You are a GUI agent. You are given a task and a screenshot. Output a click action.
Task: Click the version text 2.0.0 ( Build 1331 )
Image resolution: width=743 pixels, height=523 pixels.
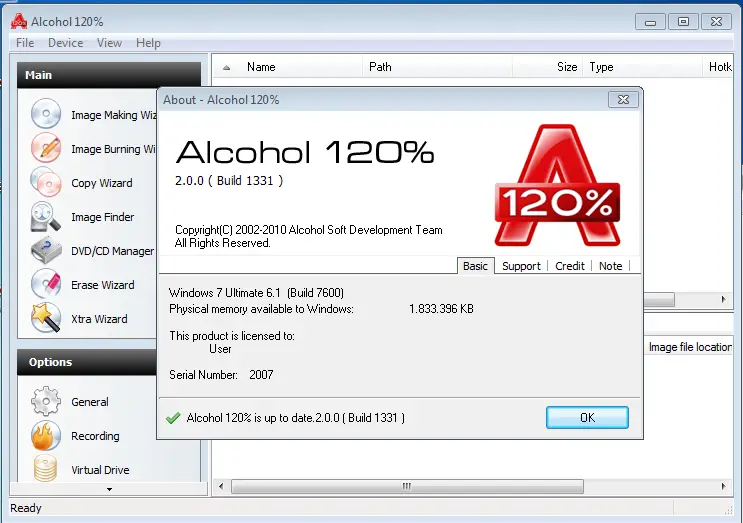click(x=229, y=180)
